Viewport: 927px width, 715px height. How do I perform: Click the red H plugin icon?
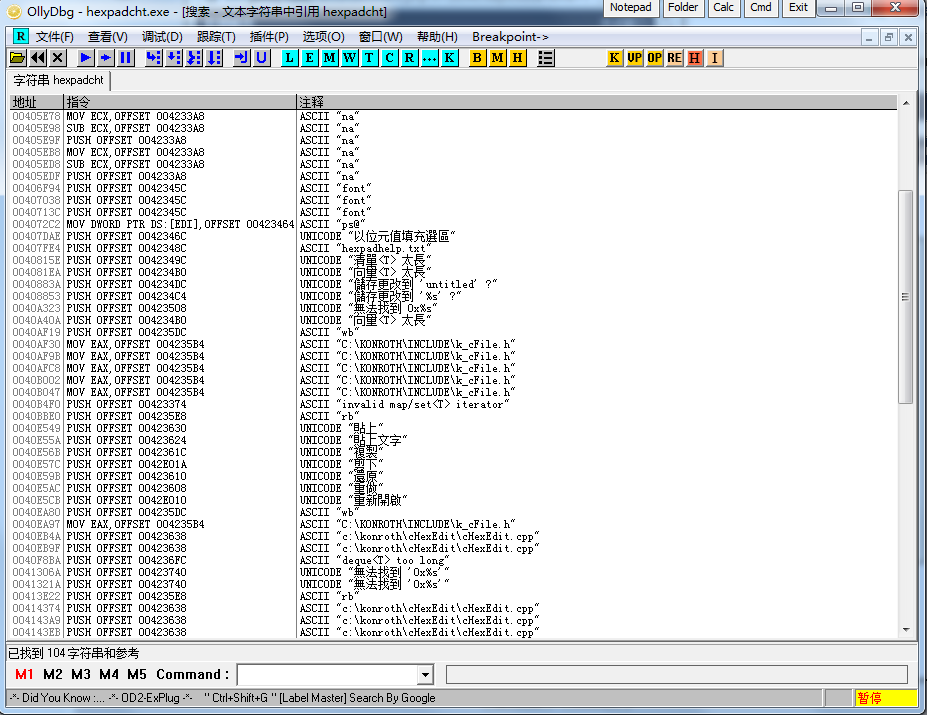[x=695, y=58]
